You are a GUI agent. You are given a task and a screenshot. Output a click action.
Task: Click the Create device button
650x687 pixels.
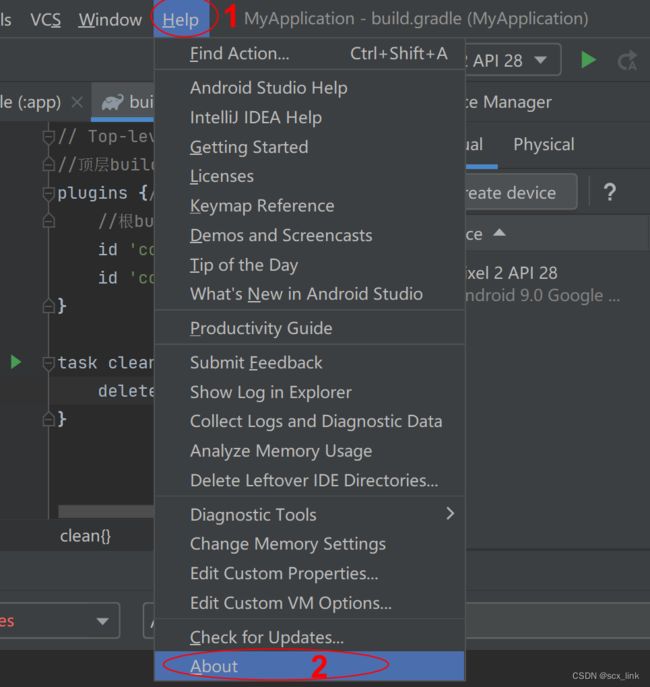521,192
